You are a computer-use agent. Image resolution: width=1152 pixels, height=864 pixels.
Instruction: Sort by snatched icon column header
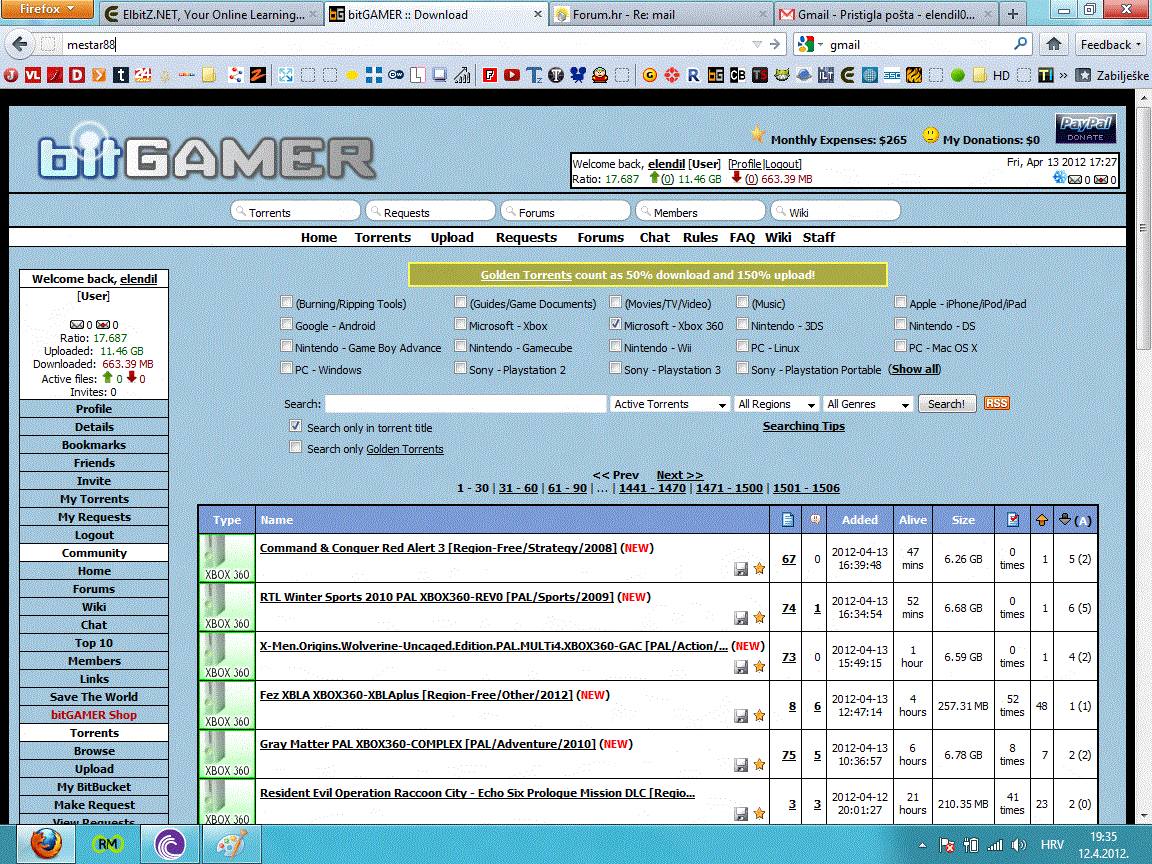tap(1012, 520)
